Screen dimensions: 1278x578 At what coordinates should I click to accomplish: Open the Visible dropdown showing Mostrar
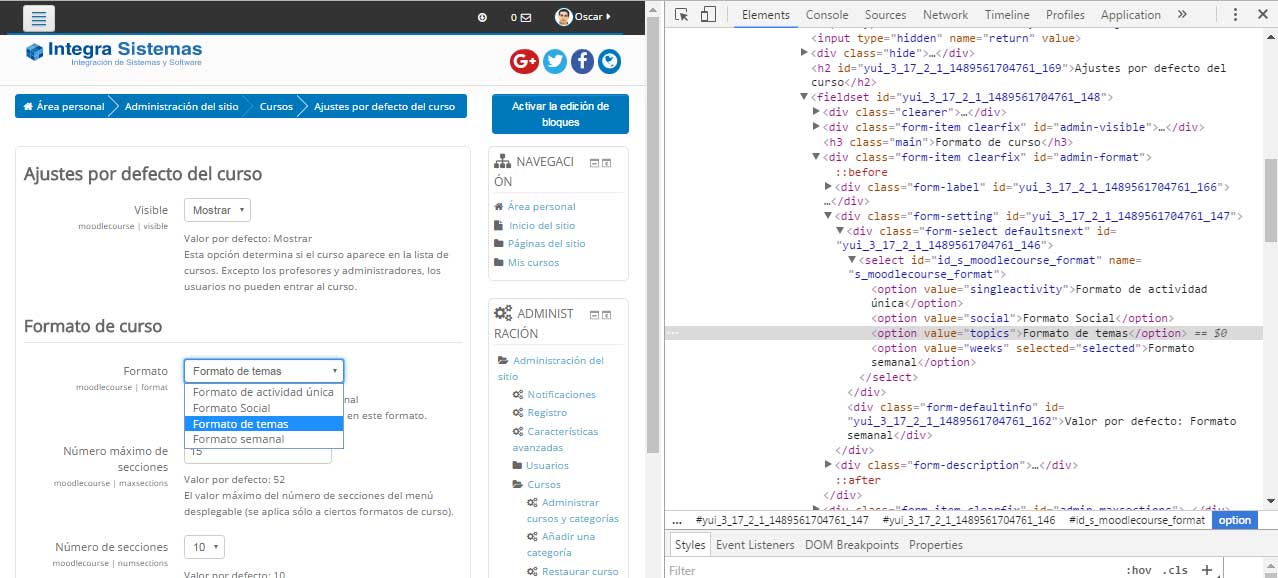coord(217,210)
